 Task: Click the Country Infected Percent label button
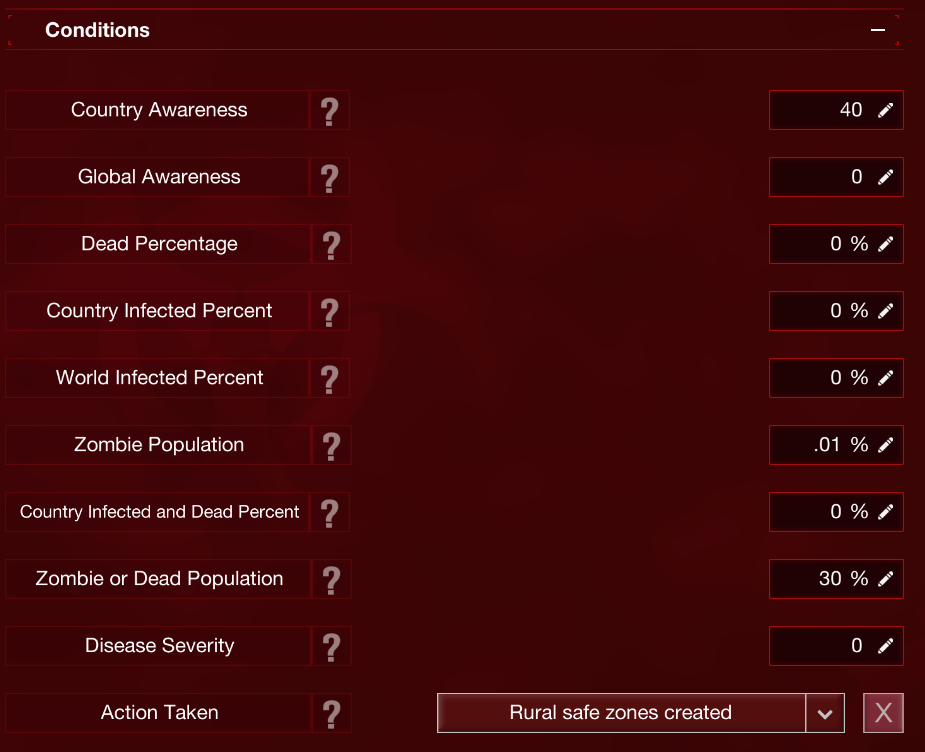point(159,311)
